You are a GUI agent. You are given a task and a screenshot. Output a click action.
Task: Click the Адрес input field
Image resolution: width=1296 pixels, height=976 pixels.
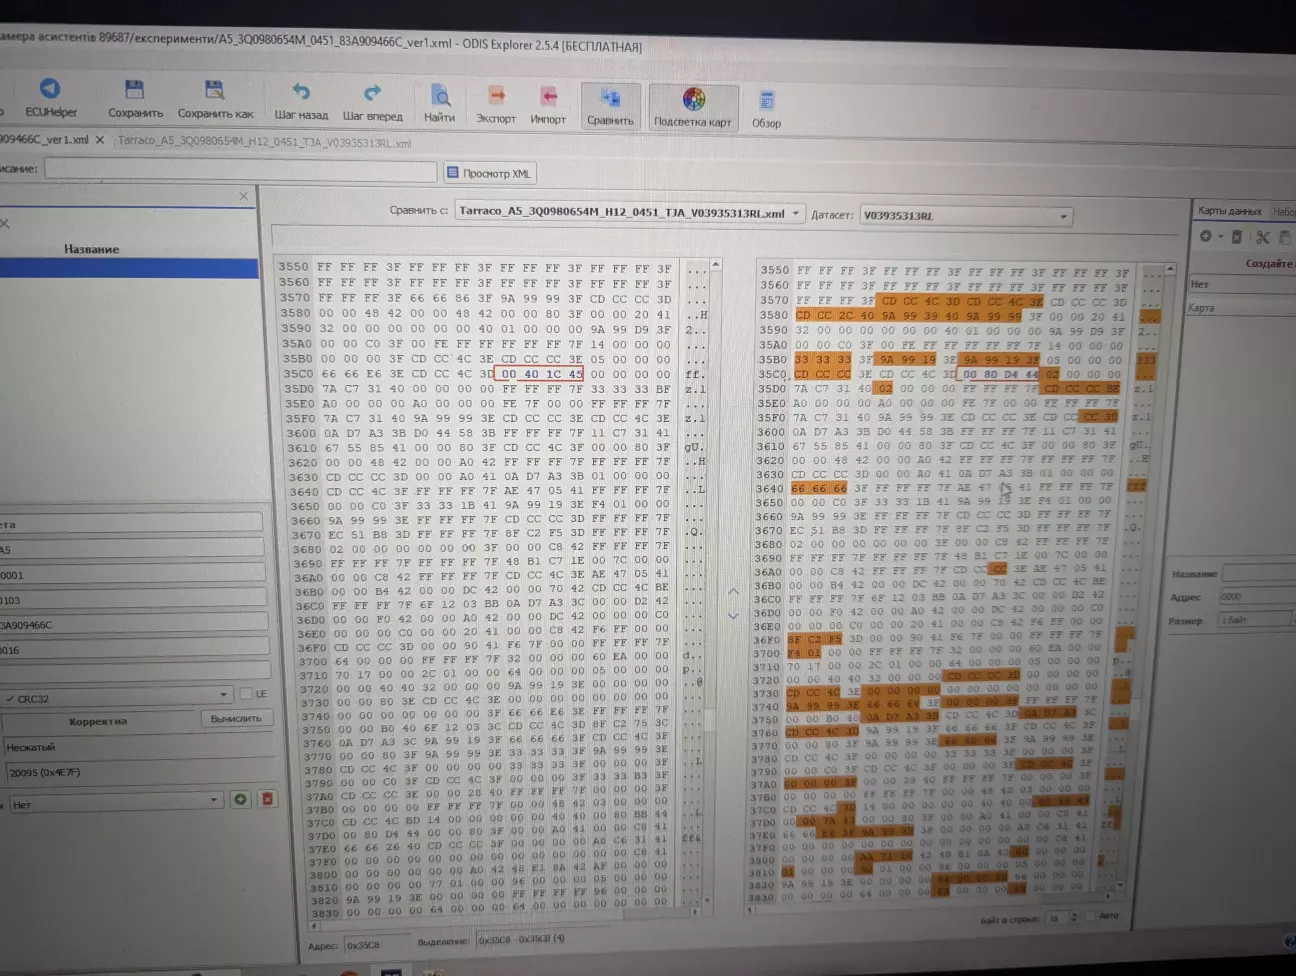374,944
